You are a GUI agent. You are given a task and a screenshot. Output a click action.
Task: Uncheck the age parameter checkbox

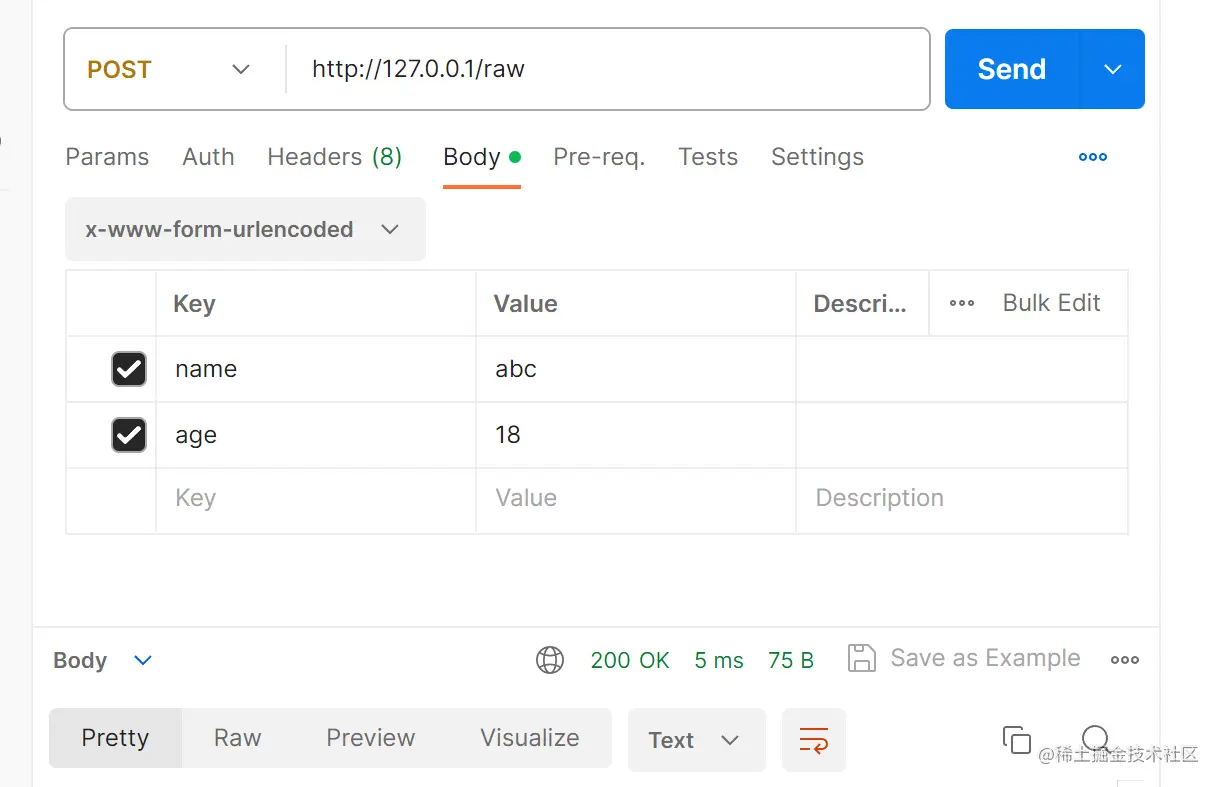pos(129,435)
